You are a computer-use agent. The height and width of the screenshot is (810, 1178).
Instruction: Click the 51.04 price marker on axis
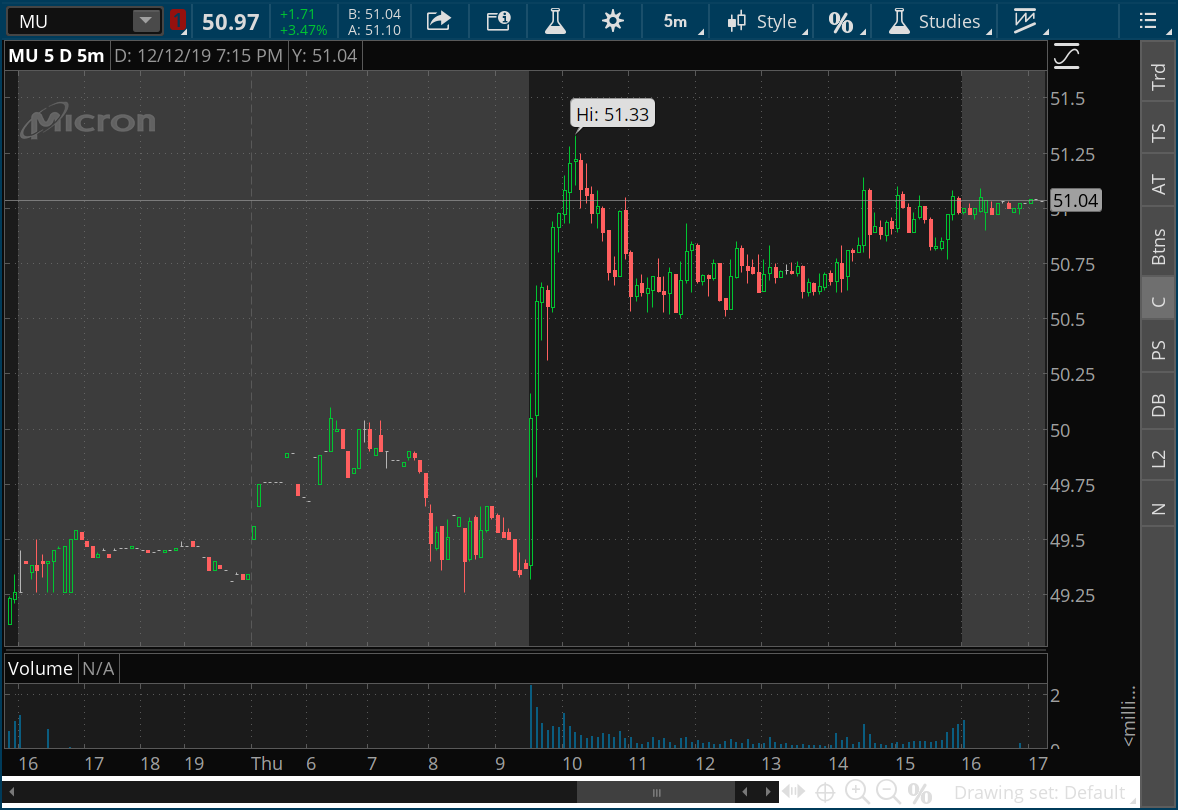pos(1075,201)
